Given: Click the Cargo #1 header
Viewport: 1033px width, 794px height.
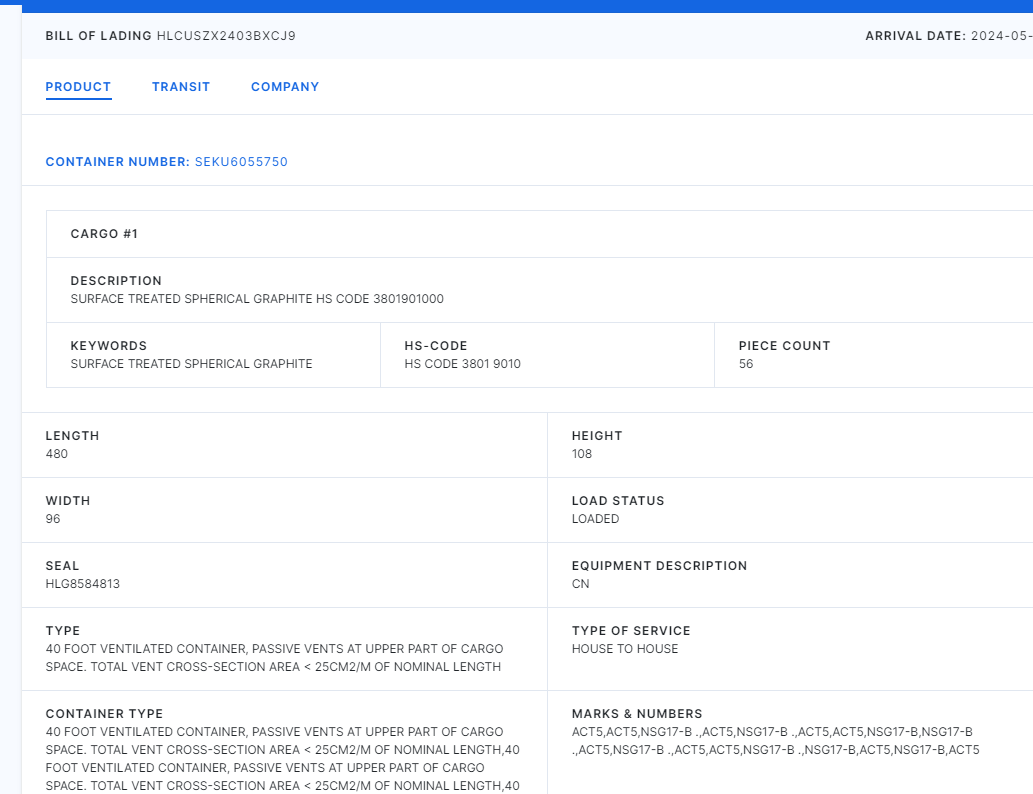Looking at the screenshot, I should [104, 234].
